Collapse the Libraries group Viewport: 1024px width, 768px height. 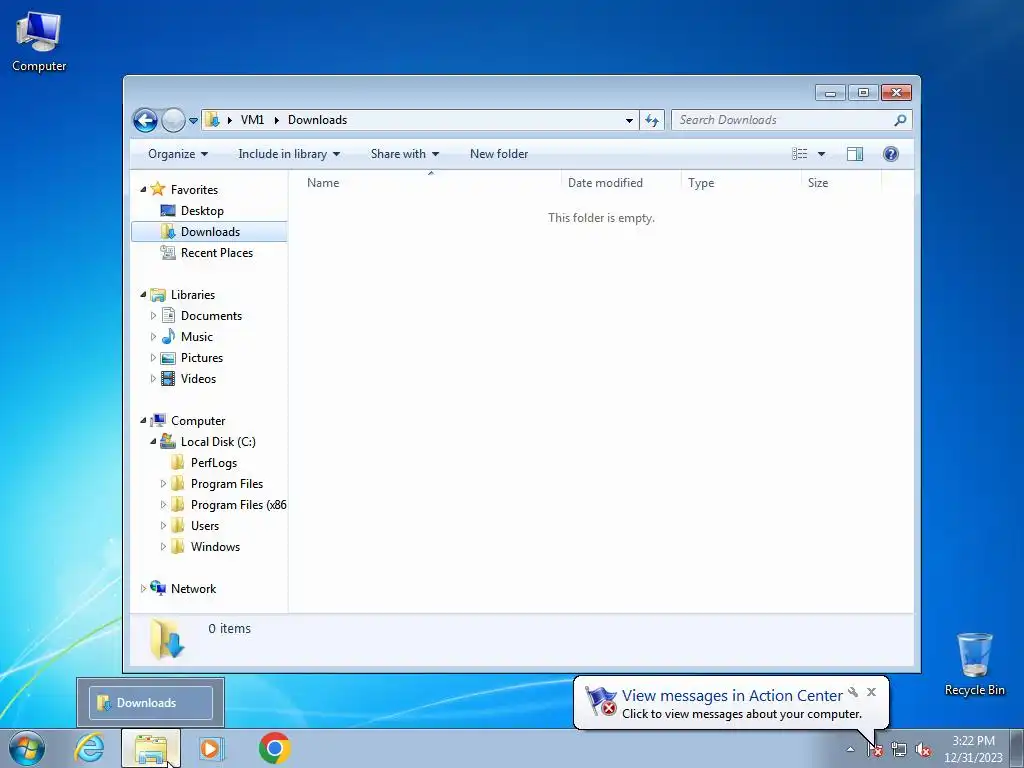pos(143,295)
